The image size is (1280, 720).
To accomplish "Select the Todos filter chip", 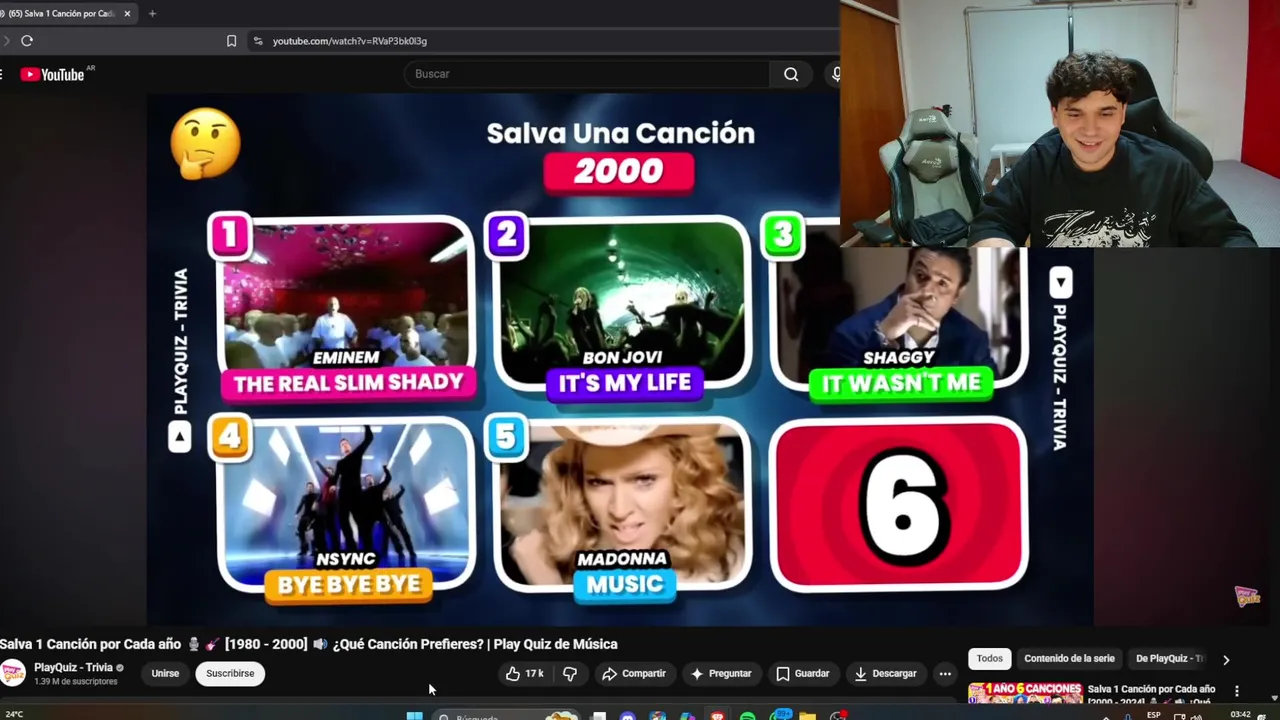I will 990,659.
